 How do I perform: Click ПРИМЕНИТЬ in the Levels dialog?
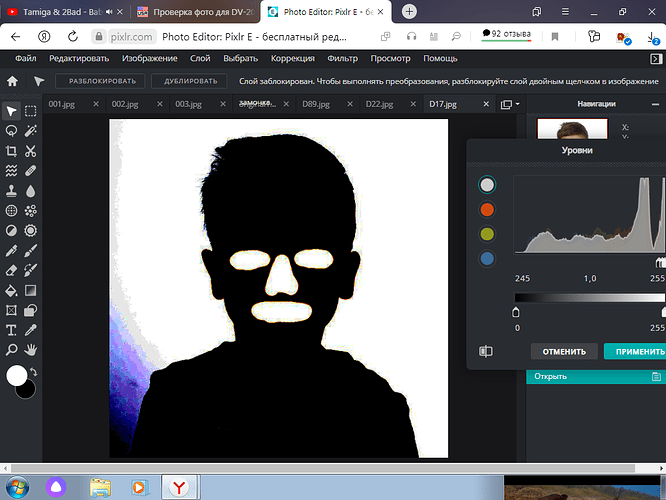coord(635,351)
